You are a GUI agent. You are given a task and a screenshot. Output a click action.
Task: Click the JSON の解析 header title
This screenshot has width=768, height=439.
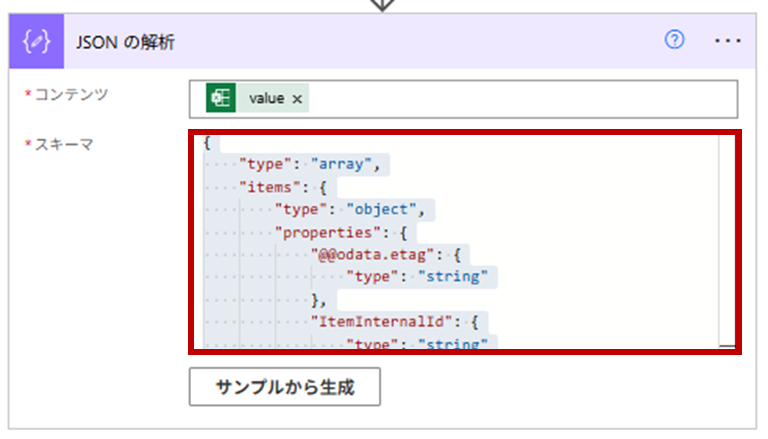point(125,42)
